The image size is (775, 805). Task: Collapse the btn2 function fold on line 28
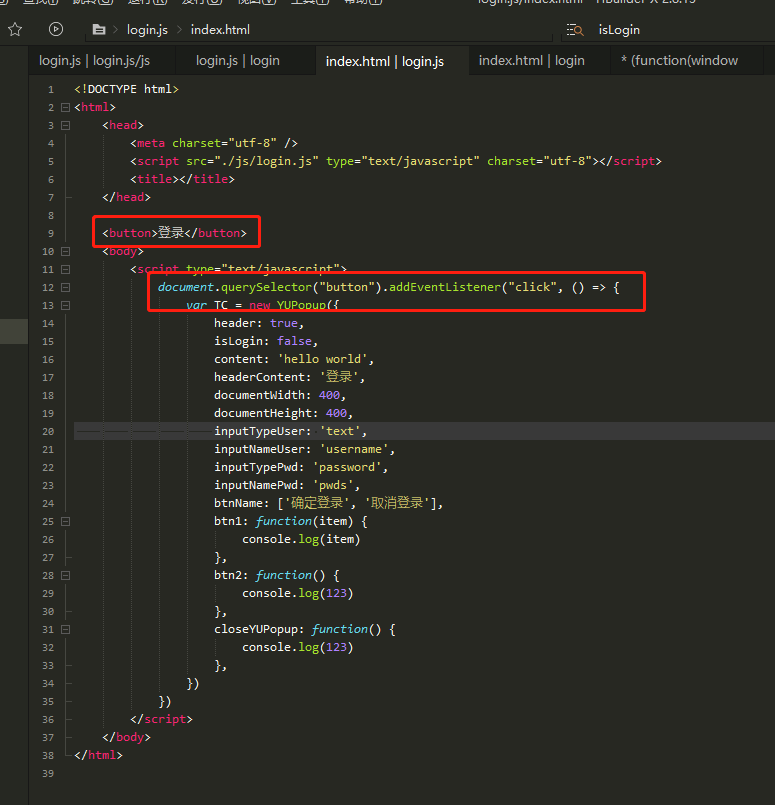(x=65, y=576)
